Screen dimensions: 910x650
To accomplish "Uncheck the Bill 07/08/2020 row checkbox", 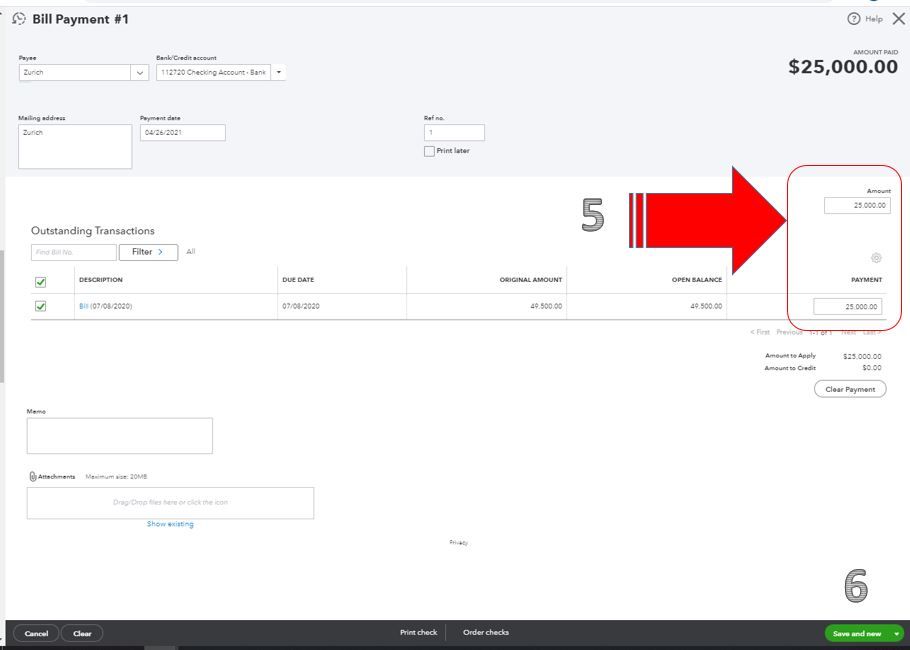I will [41, 306].
